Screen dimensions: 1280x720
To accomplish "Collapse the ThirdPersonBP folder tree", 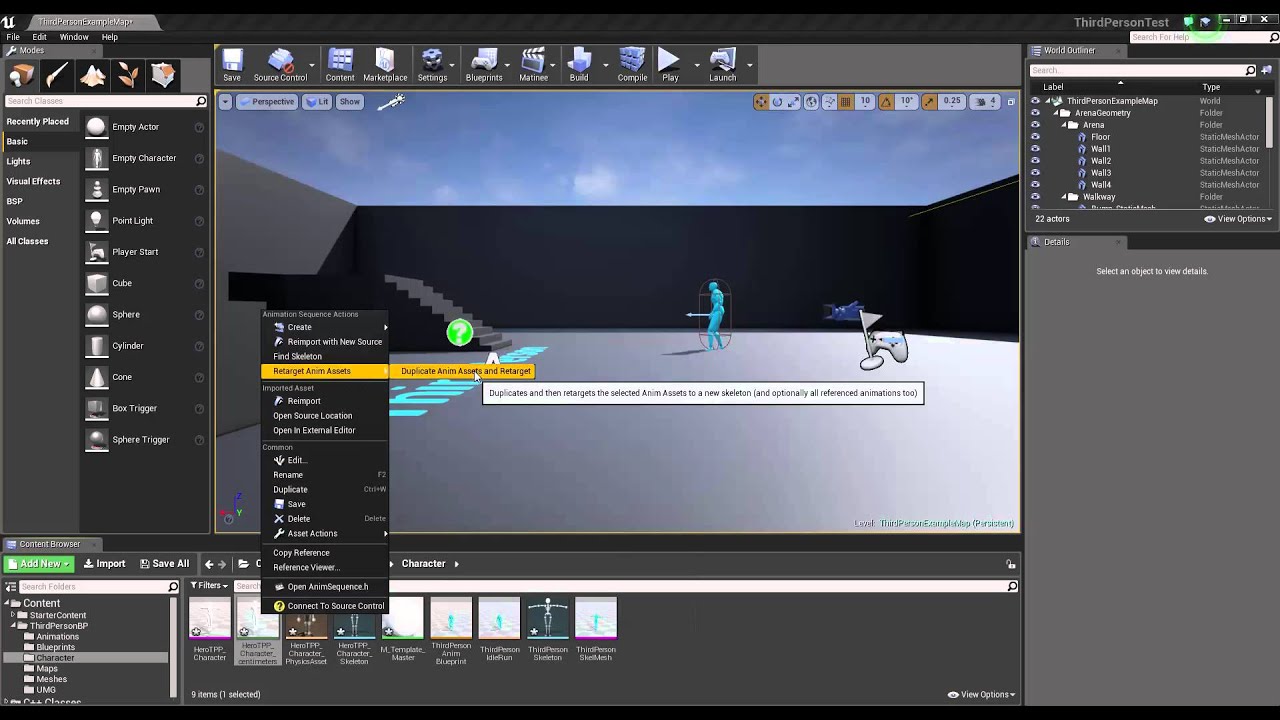I will coord(14,626).
